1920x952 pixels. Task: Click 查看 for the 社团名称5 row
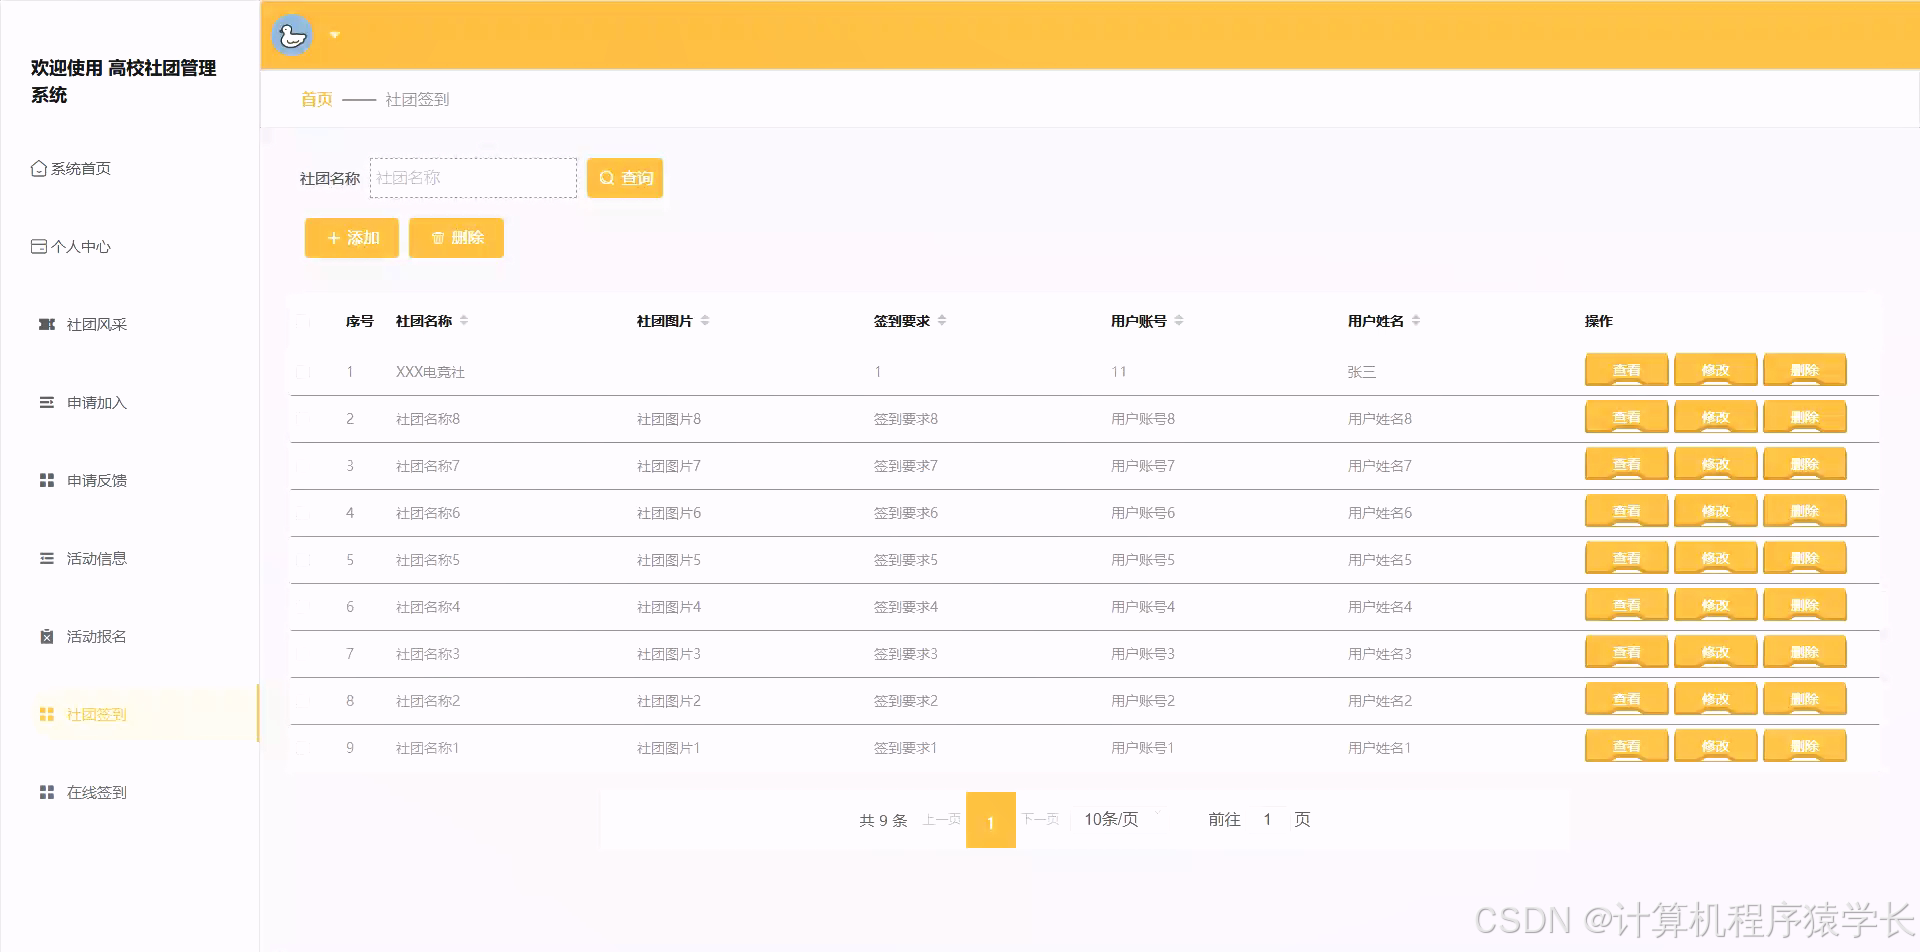pyautogui.click(x=1627, y=558)
